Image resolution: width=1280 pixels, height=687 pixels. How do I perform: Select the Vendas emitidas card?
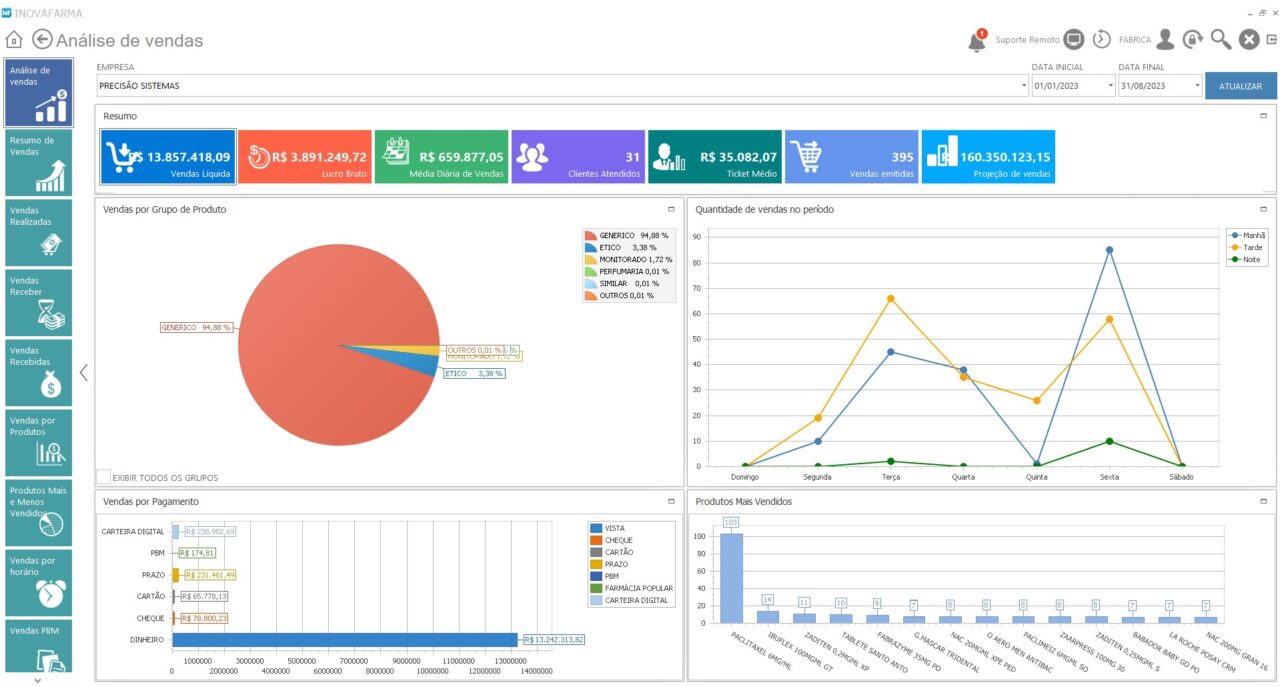[x=851, y=156]
